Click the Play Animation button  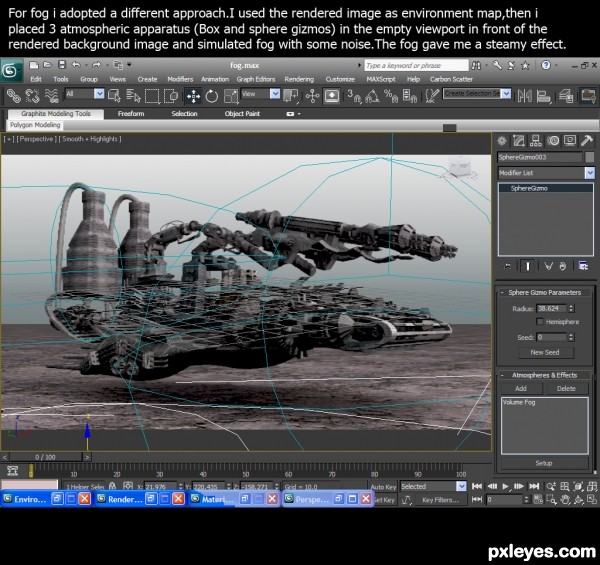(505, 486)
